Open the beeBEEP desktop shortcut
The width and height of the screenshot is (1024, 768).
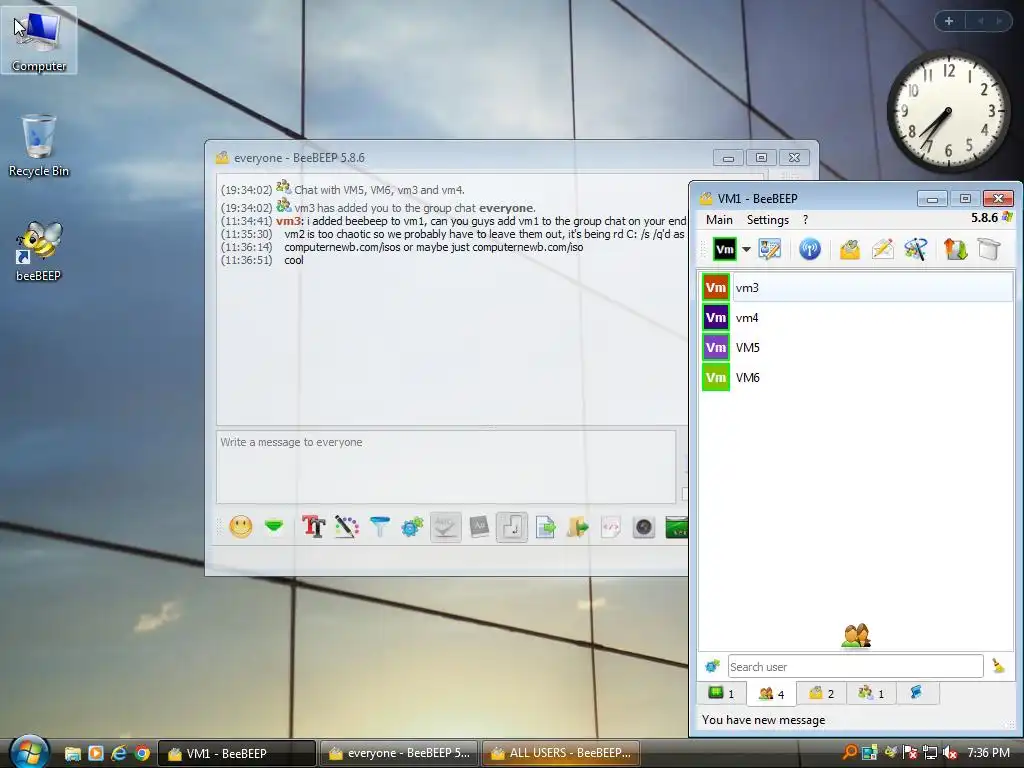click(x=39, y=251)
